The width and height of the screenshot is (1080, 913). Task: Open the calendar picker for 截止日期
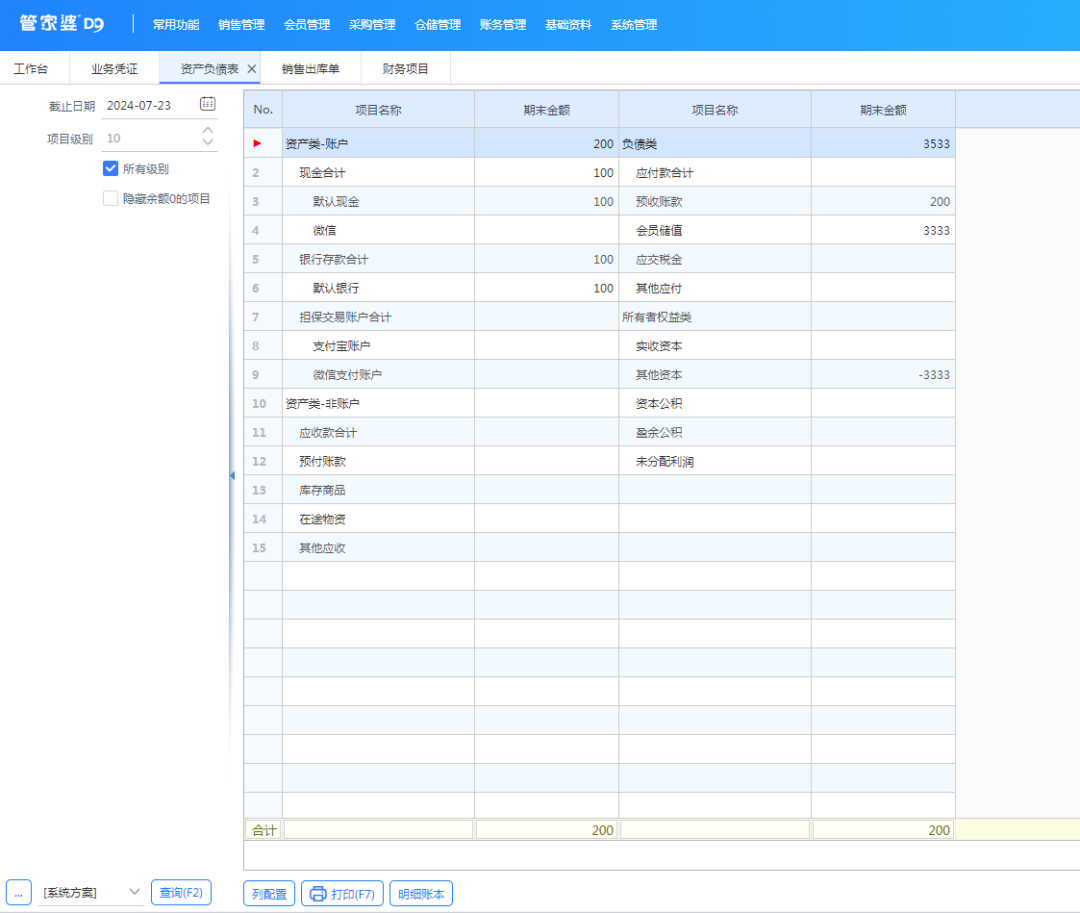[207, 104]
